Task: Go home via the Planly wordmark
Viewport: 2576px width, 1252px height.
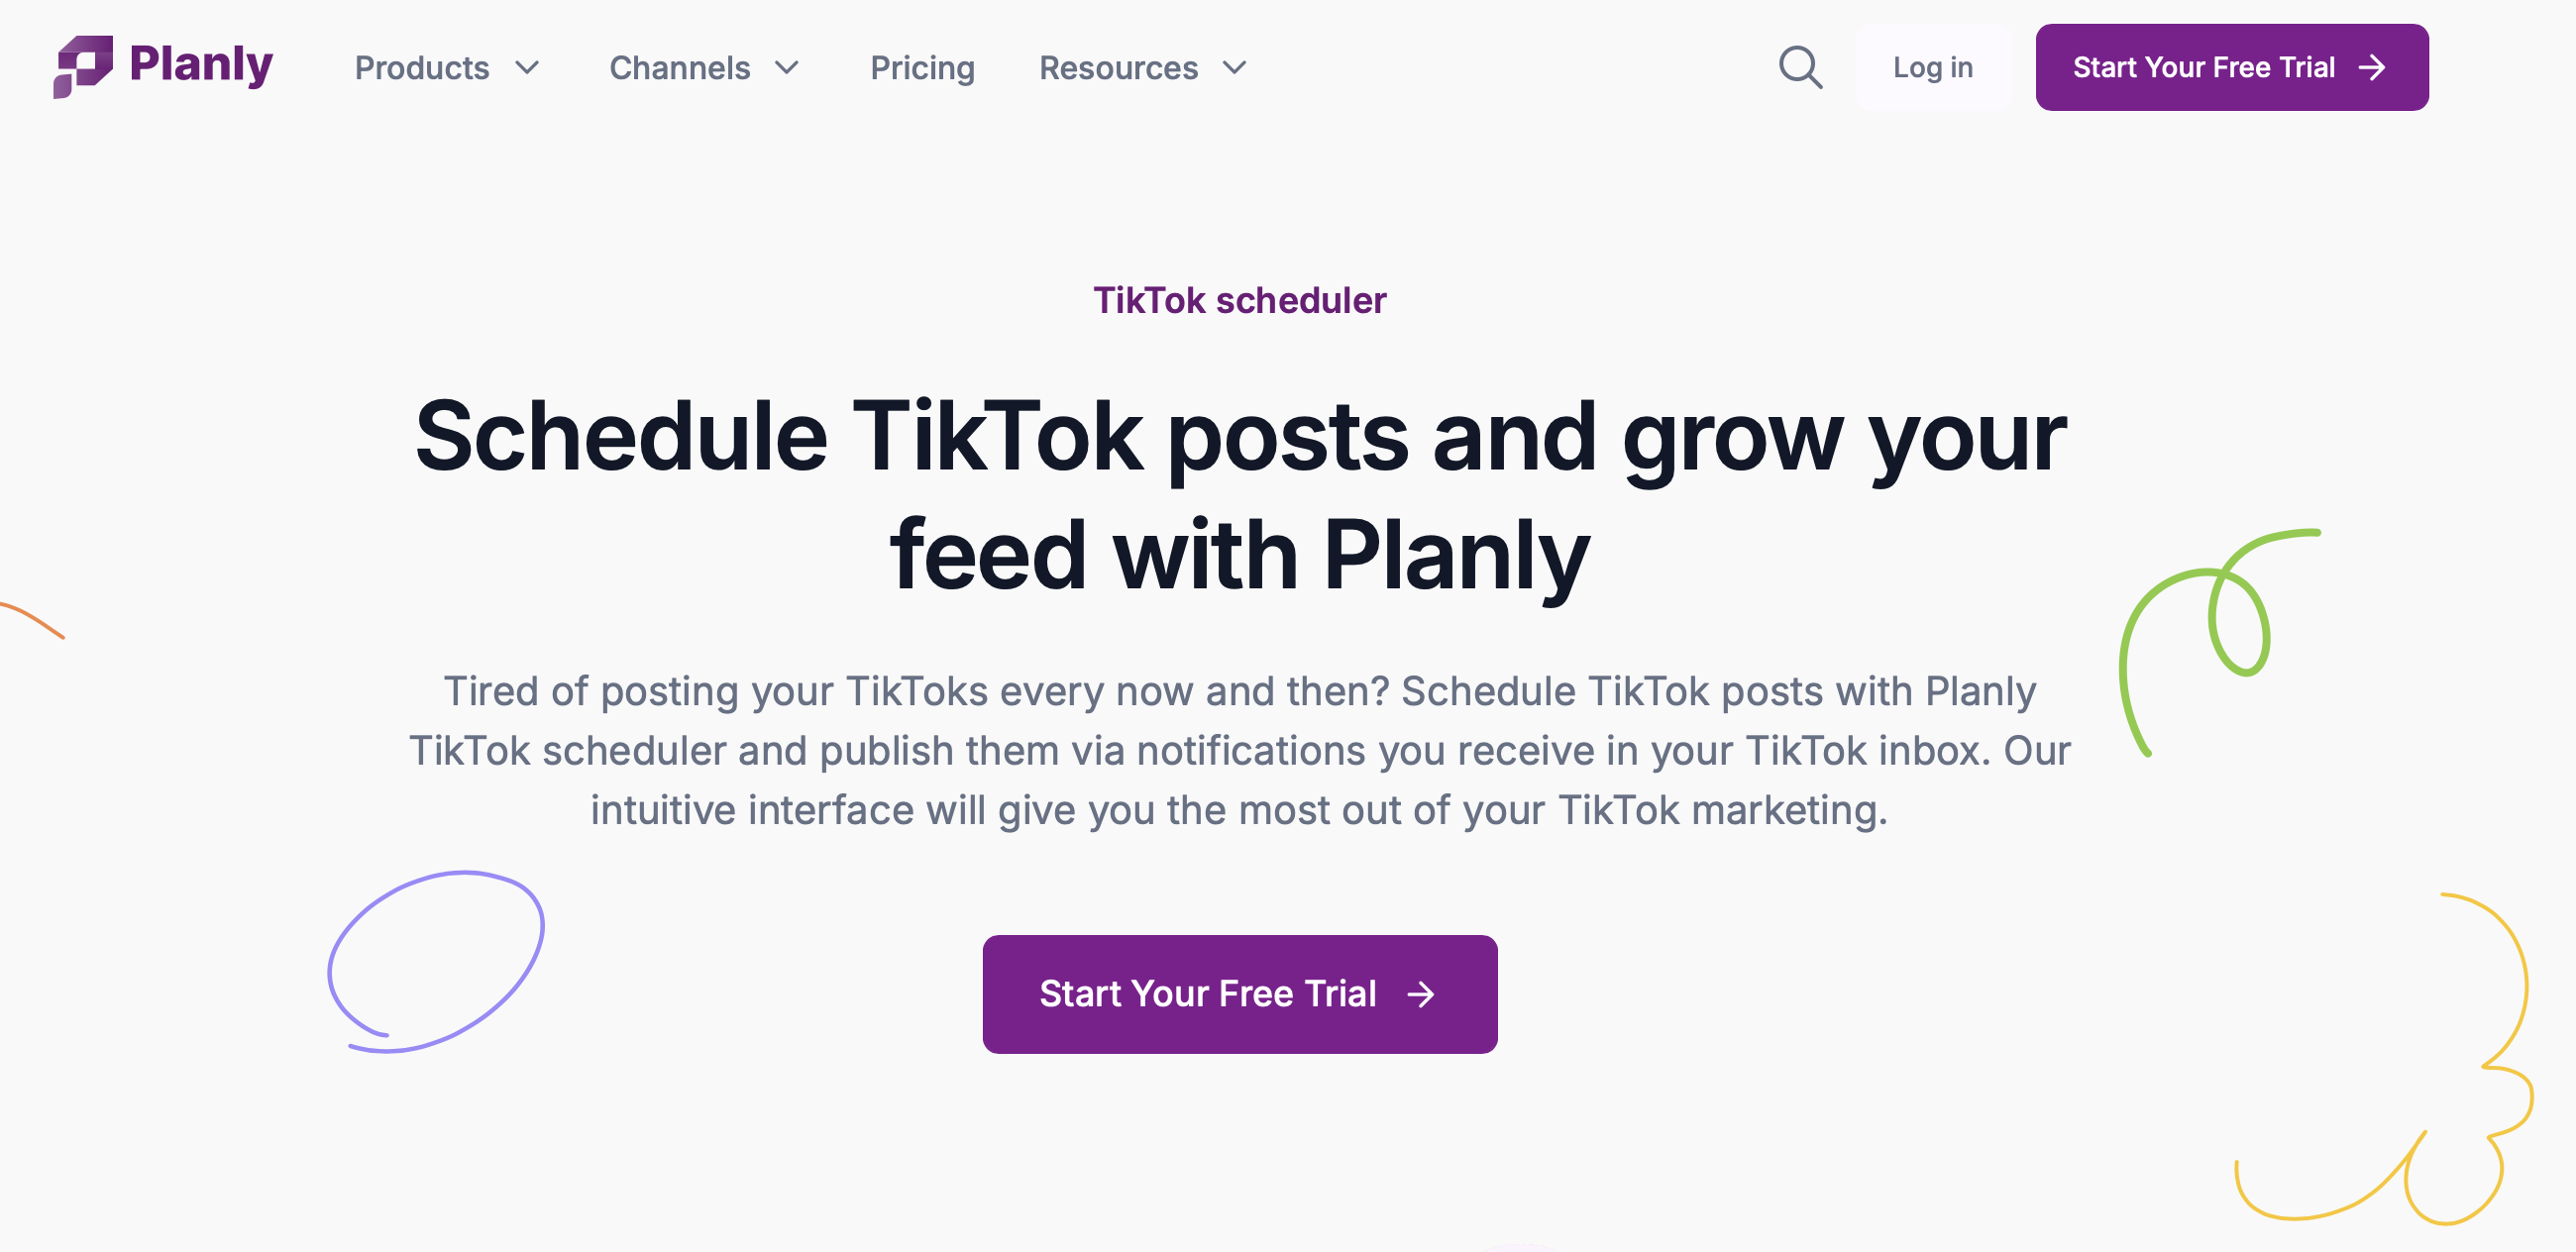Action: click(201, 66)
